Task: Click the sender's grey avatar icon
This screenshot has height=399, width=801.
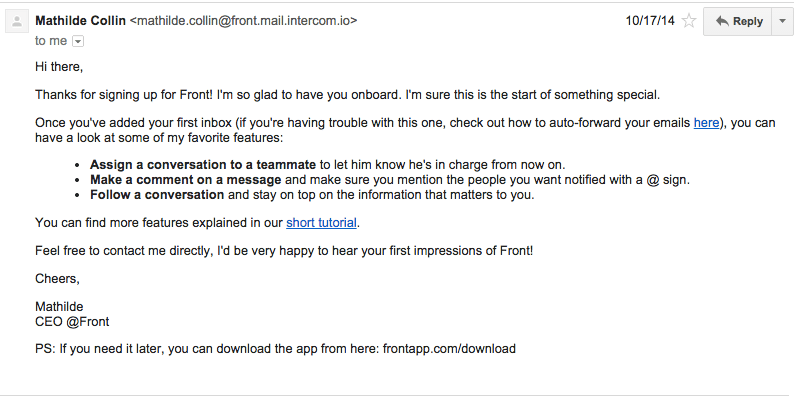Action: click(x=17, y=22)
